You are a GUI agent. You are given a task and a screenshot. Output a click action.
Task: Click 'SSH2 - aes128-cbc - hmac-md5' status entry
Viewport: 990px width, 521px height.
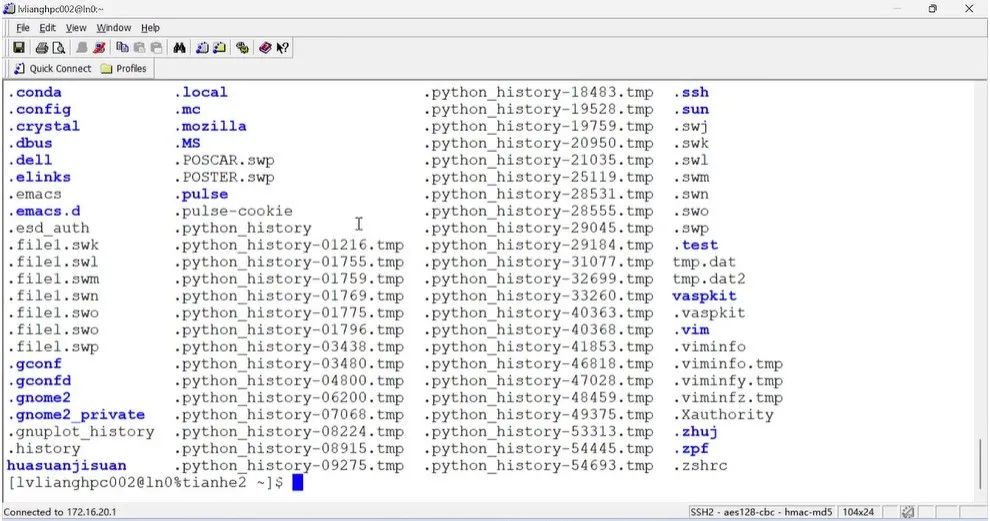pos(761,512)
